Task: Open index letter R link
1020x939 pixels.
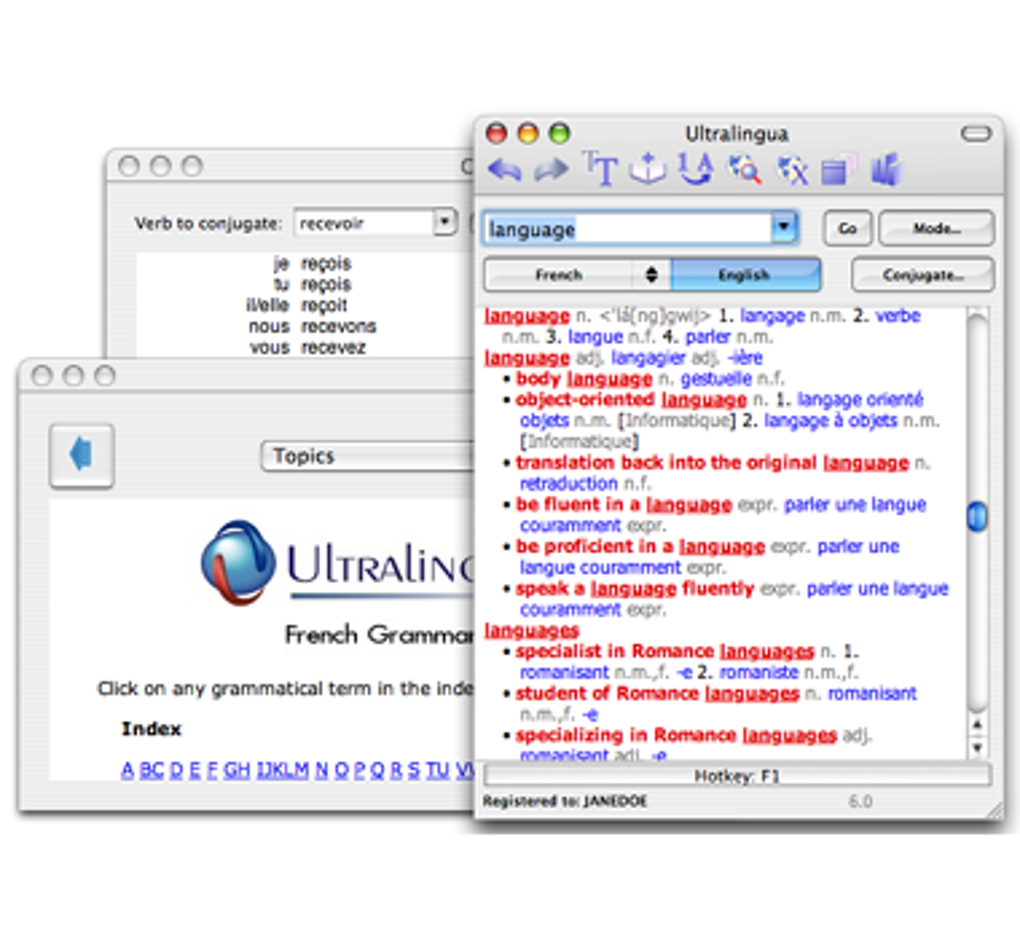Action: (x=396, y=770)
